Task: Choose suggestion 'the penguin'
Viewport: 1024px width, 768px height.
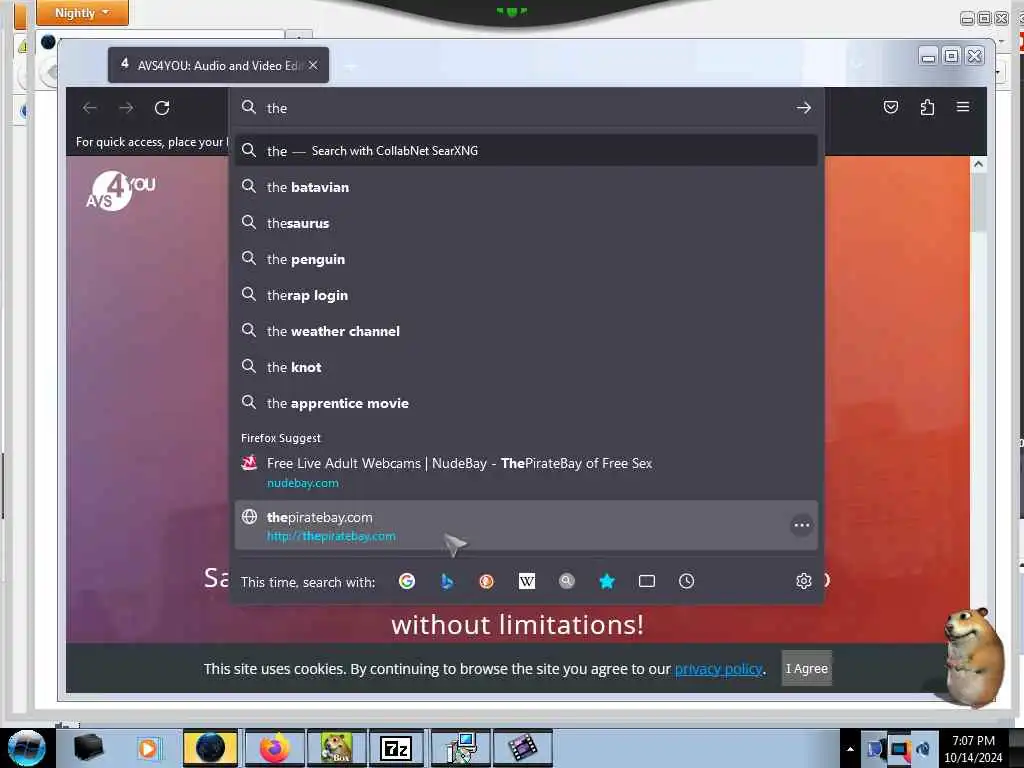Action: [526, 259]
